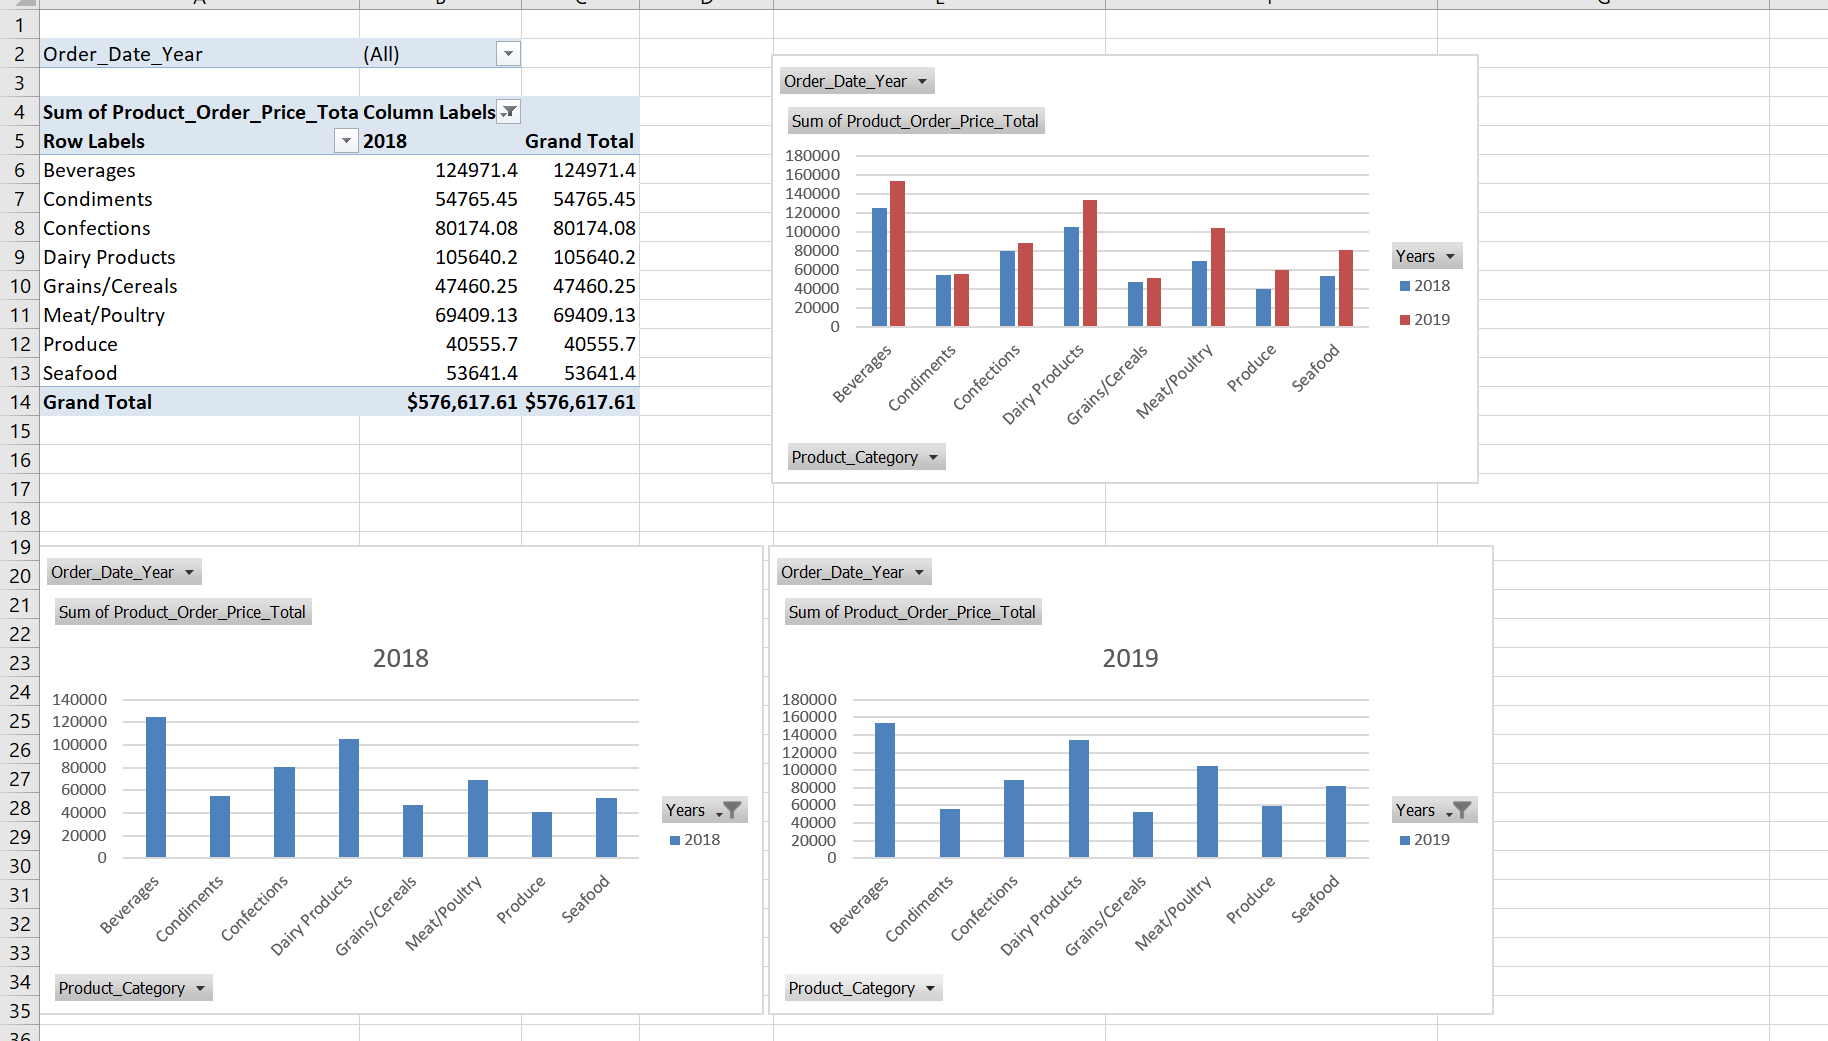Open Product_Category field button in 2019 chart
The height and width of the screenshot is (1041, 1828).
click(x=863, y=988)
